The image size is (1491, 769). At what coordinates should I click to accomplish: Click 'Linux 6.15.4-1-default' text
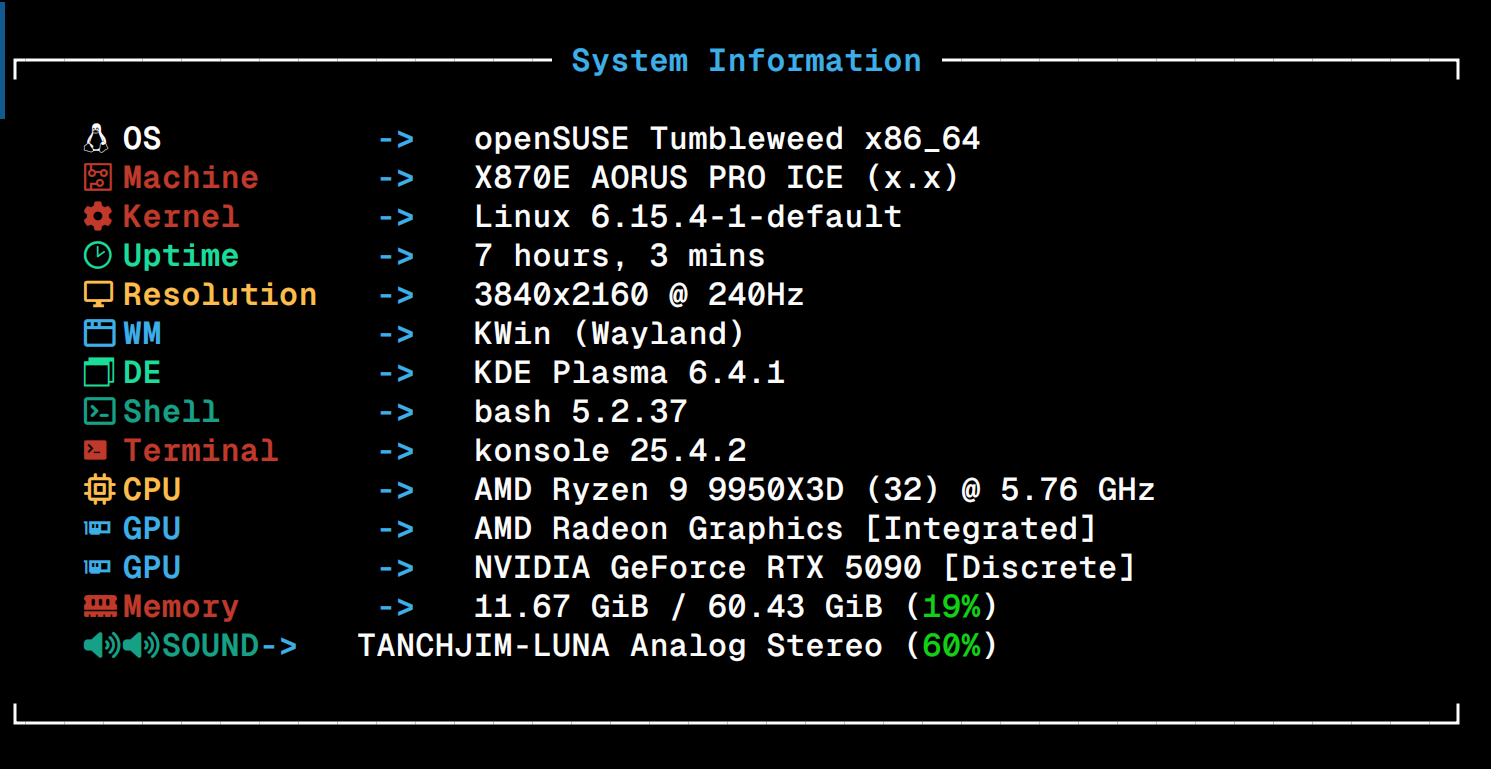[688, 216]
